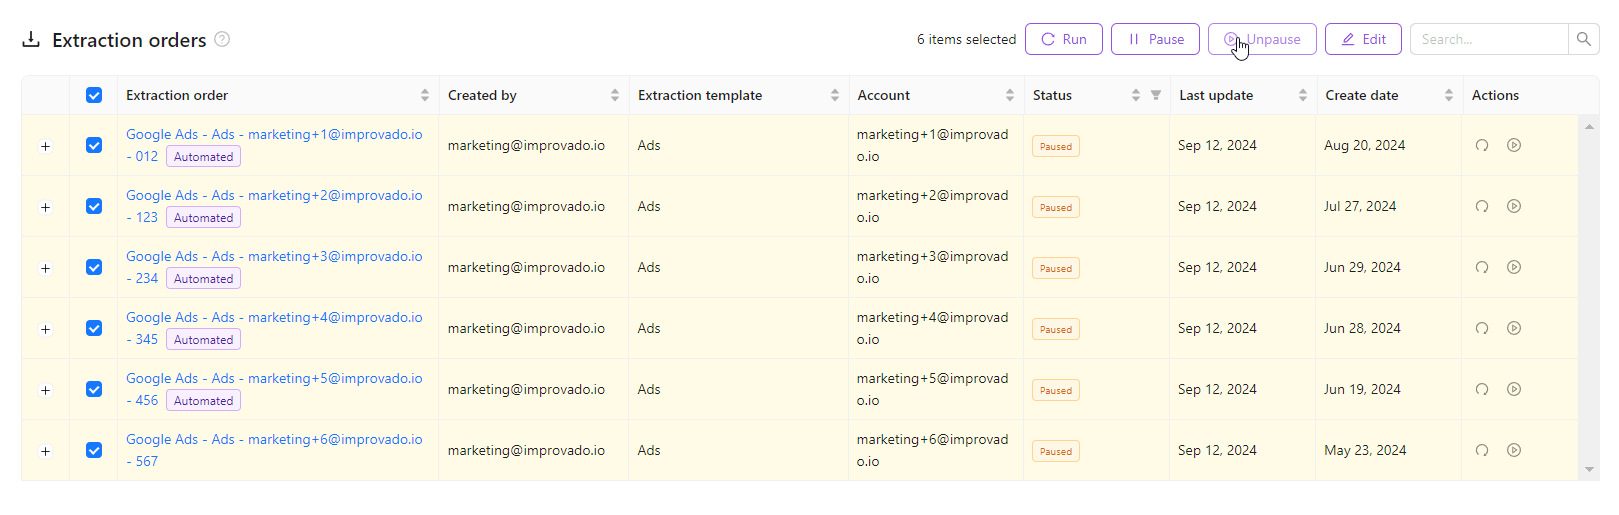The width and height of the screenshot is (1619, 515).
Task: Click the table scrollbar down arrow
Action: click(1589, 469)
